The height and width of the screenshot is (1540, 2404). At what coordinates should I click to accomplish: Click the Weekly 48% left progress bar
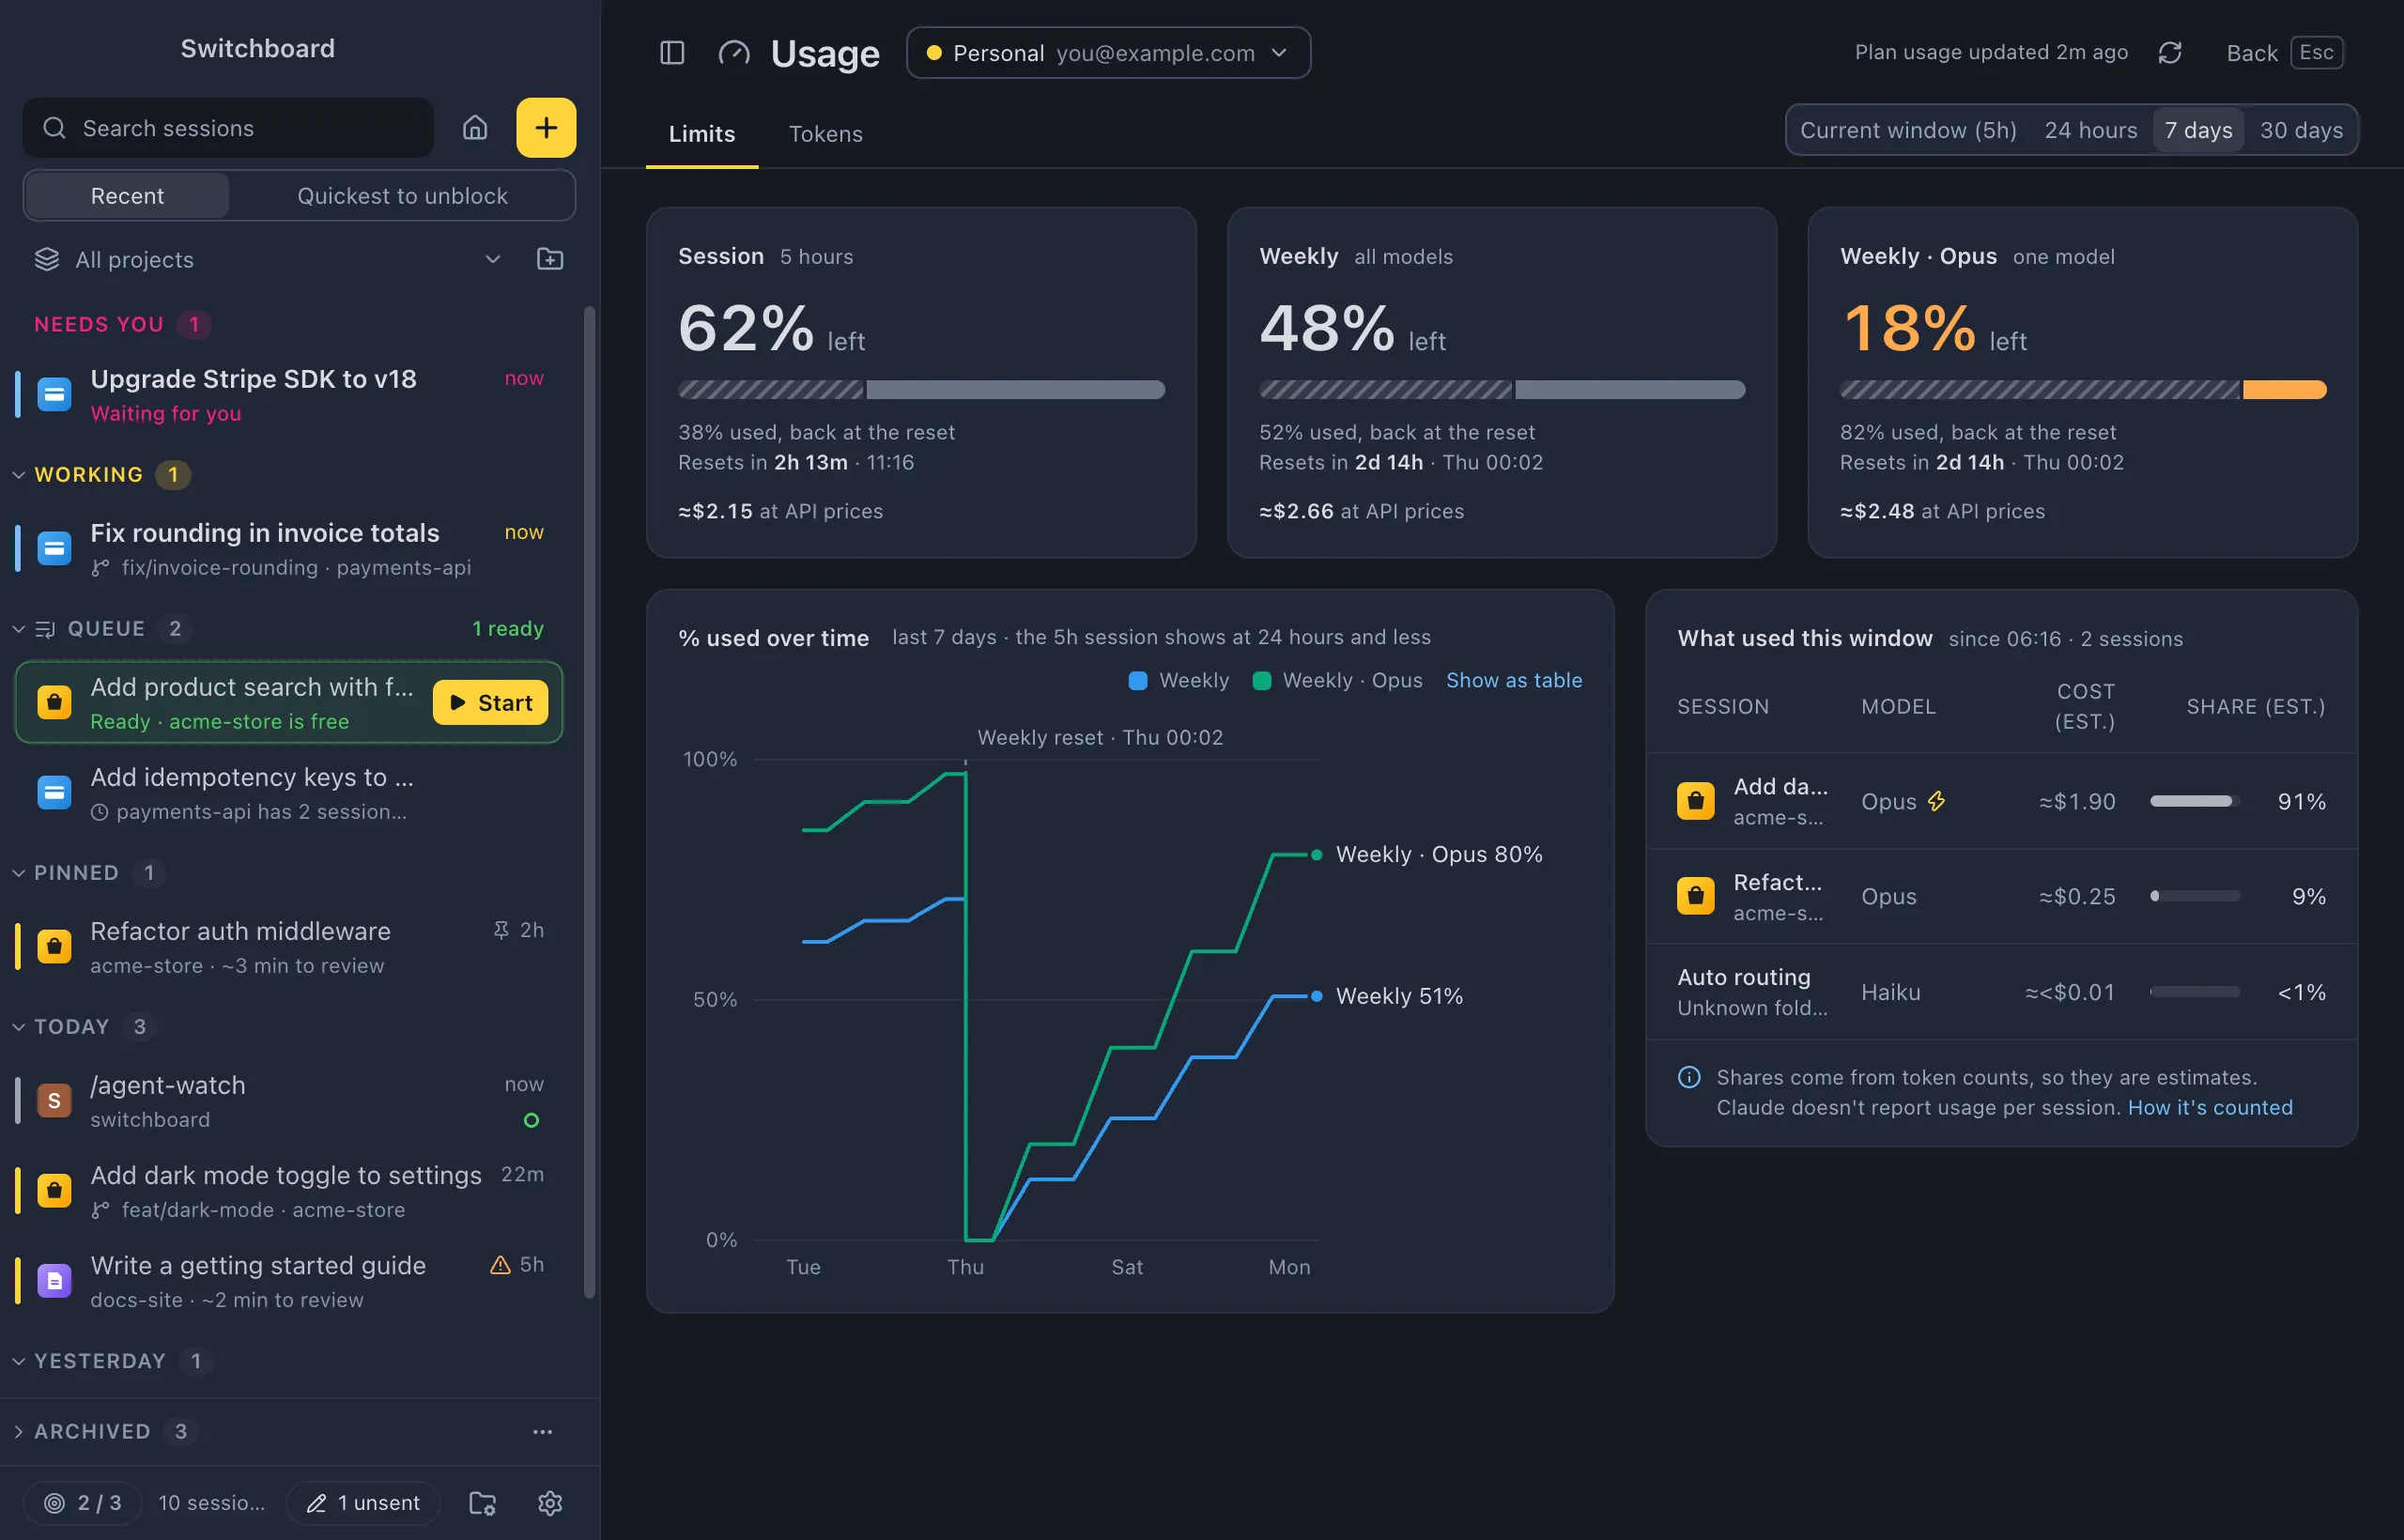pyautogui.click(x=1502, y=390)
